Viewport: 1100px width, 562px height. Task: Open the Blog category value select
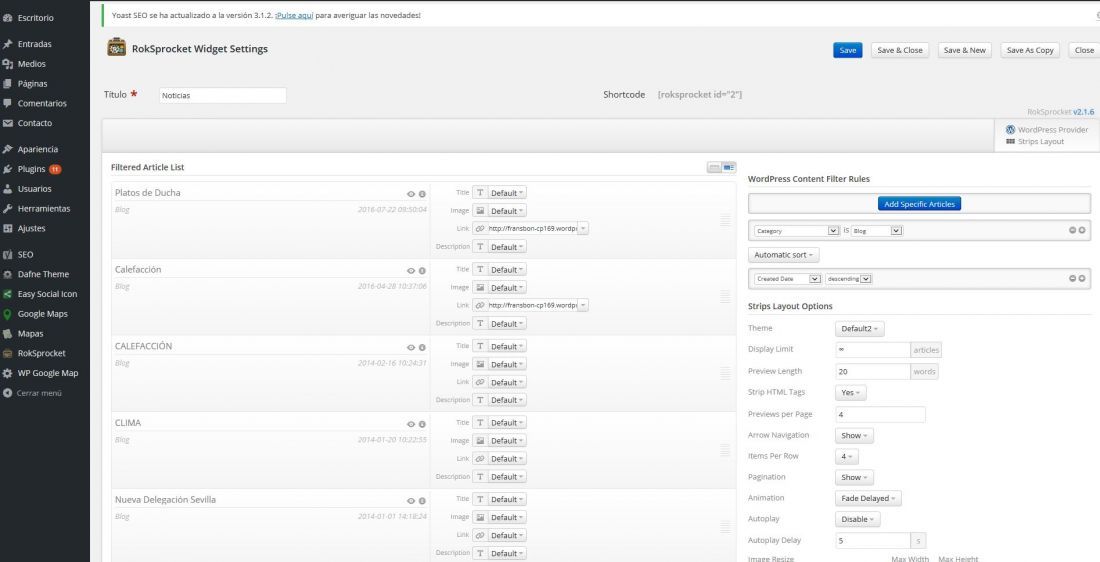(877, 230)
